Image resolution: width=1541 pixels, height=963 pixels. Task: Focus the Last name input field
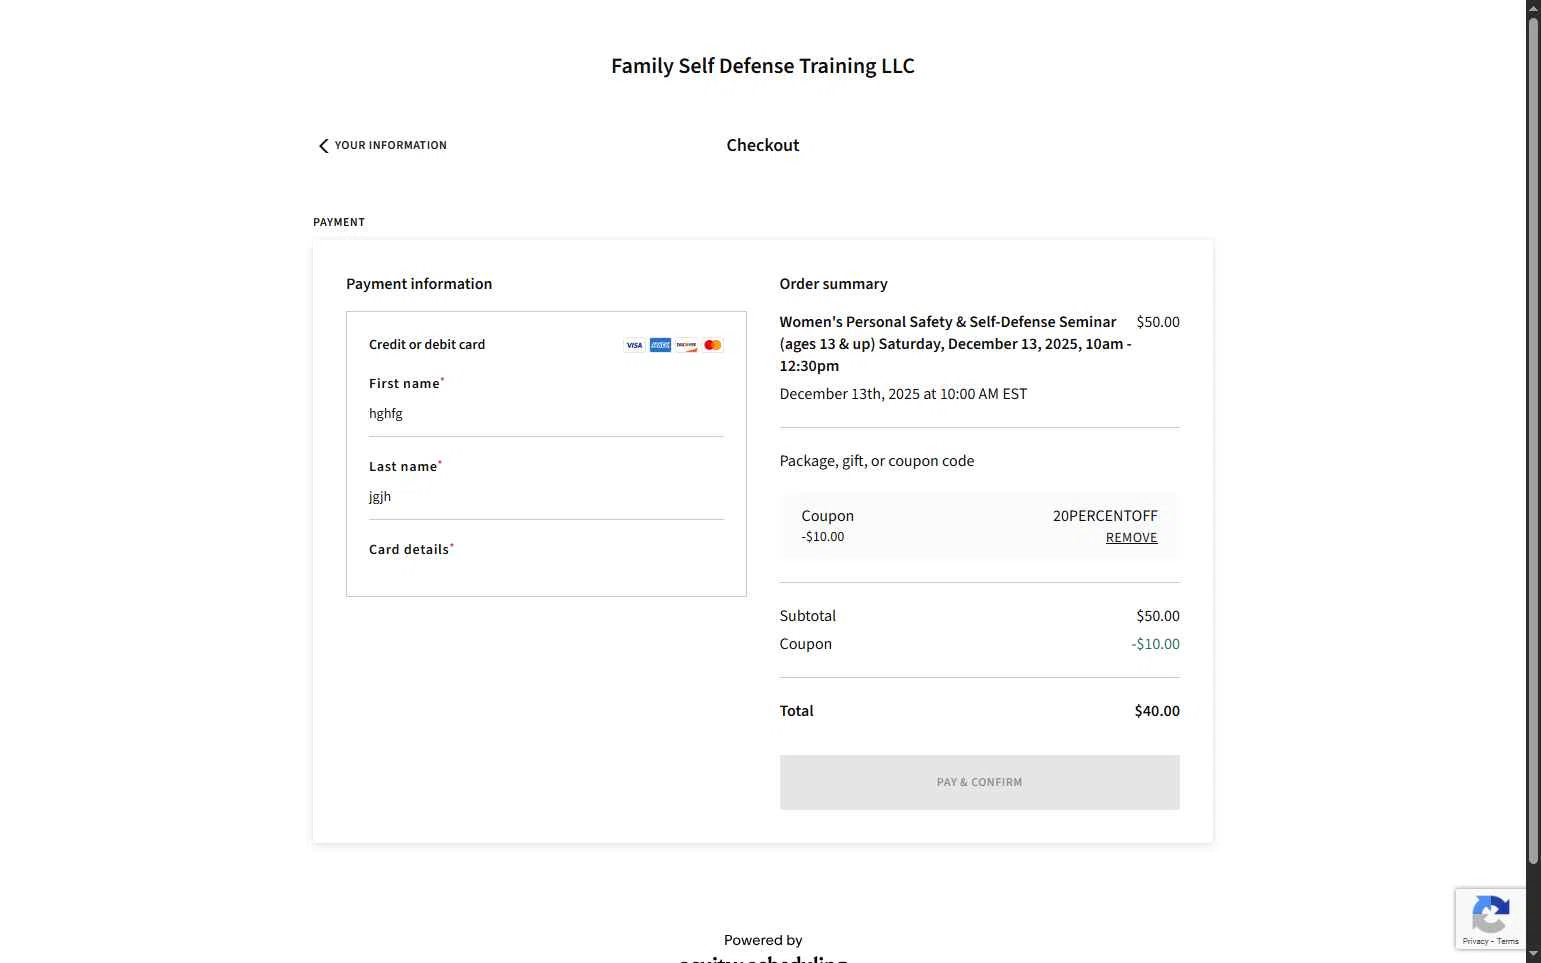(546, 497)
